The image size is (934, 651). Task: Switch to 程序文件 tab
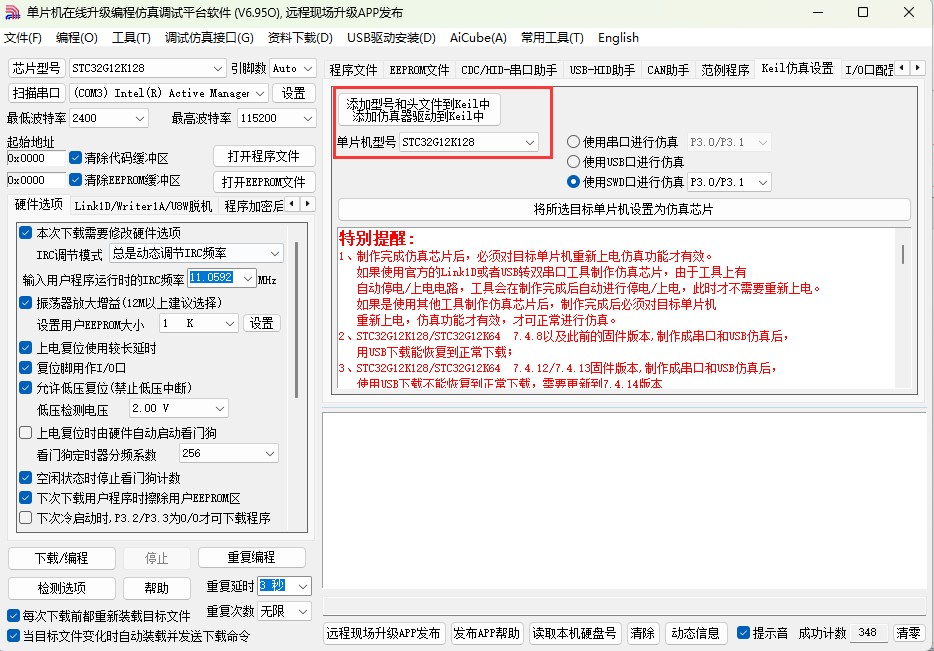(353, 70)
